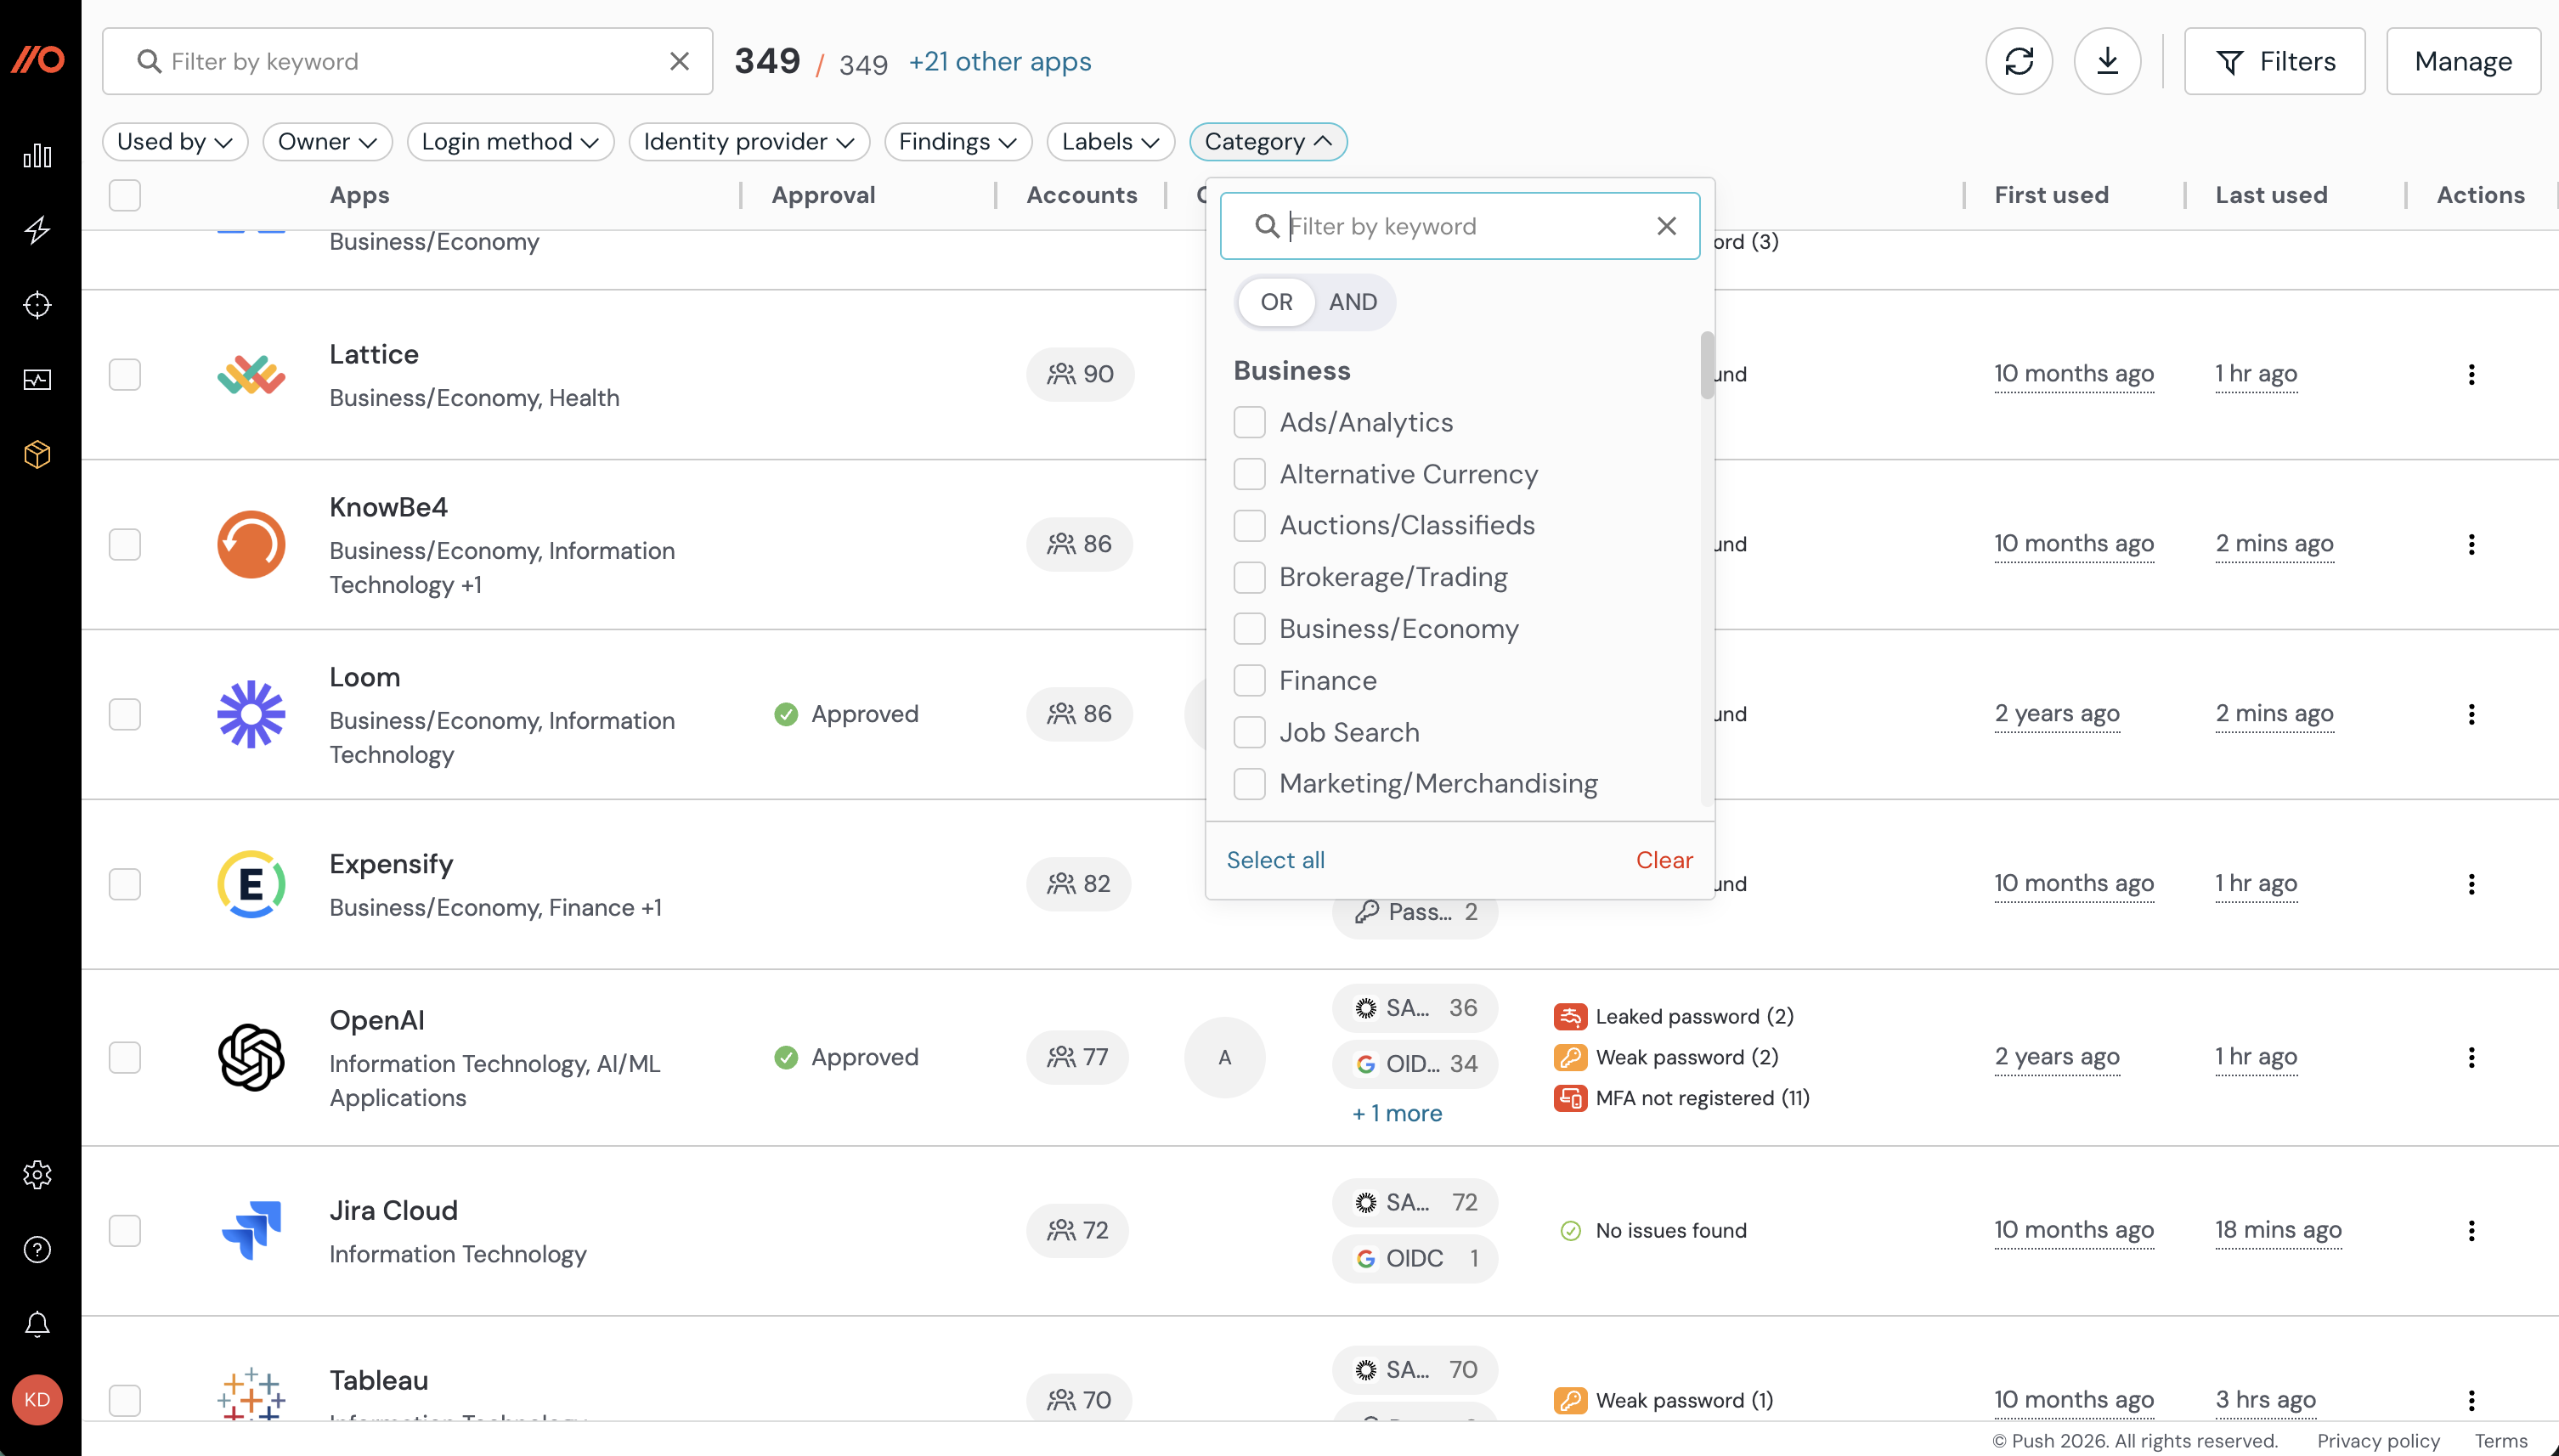Image resolution: width=2559 pixels, height=1456 pixels.
Task: Open the help question mark icon
Action: (x=37, y=1249)
